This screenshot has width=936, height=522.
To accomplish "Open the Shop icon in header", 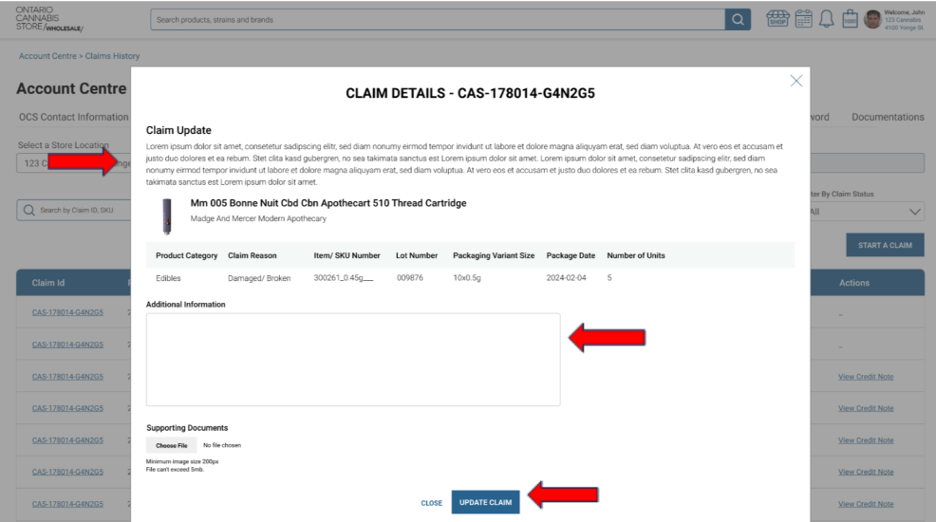I will 778,19.
